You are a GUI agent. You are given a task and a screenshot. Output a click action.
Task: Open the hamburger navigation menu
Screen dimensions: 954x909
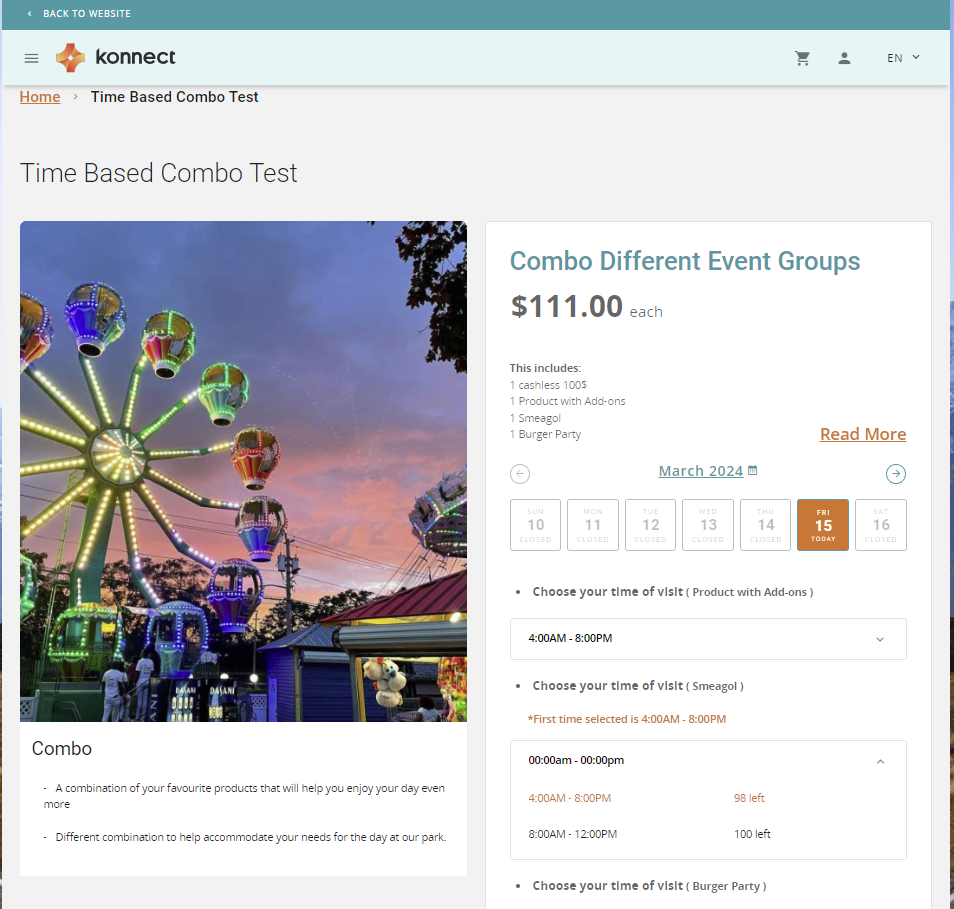(x=31, y=58)
